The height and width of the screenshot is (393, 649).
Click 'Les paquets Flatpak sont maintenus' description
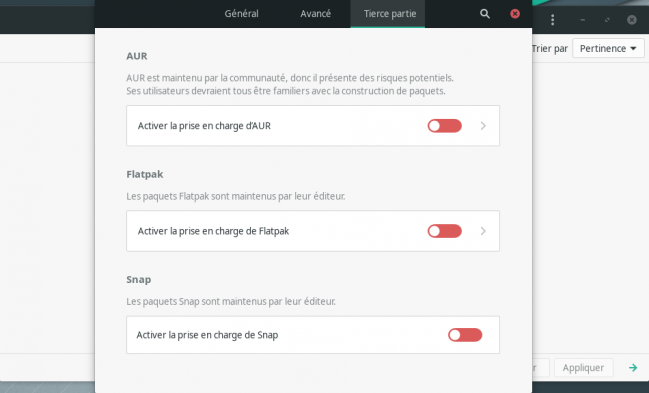click(236, 196)
